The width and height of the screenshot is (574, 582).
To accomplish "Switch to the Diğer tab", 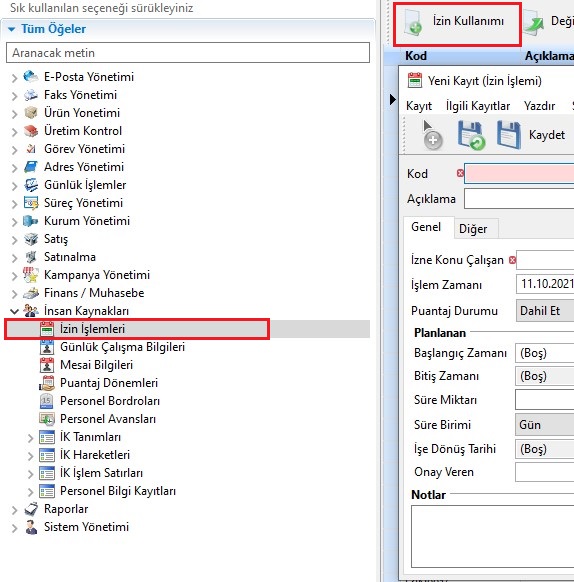I will 473,229.
